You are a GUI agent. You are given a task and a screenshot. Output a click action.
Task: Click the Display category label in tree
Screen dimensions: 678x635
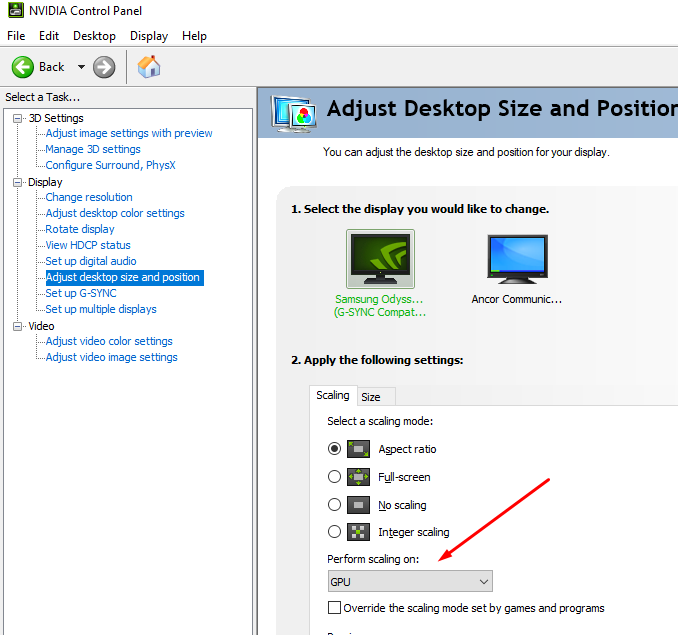pos(45,182)
